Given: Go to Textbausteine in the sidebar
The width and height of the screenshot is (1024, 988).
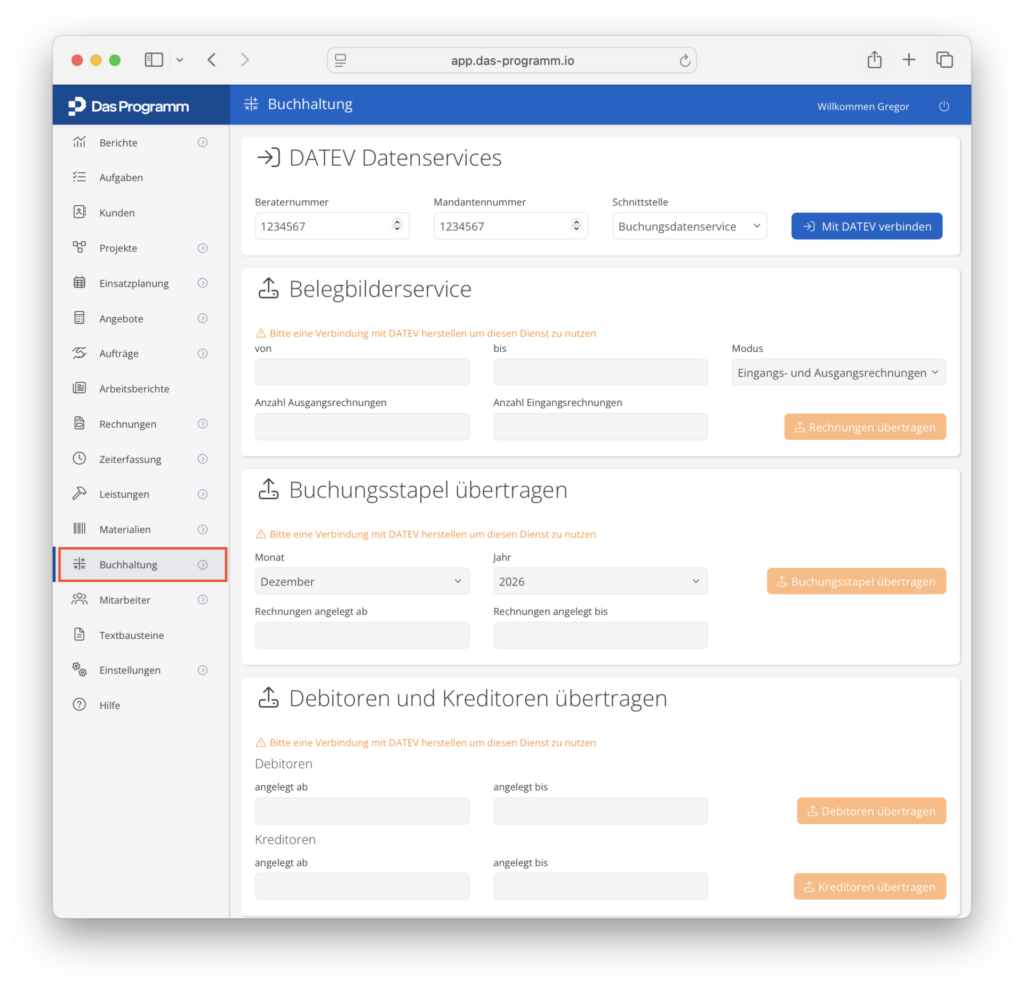Looking at the screenshot, I should pos(131,635).
